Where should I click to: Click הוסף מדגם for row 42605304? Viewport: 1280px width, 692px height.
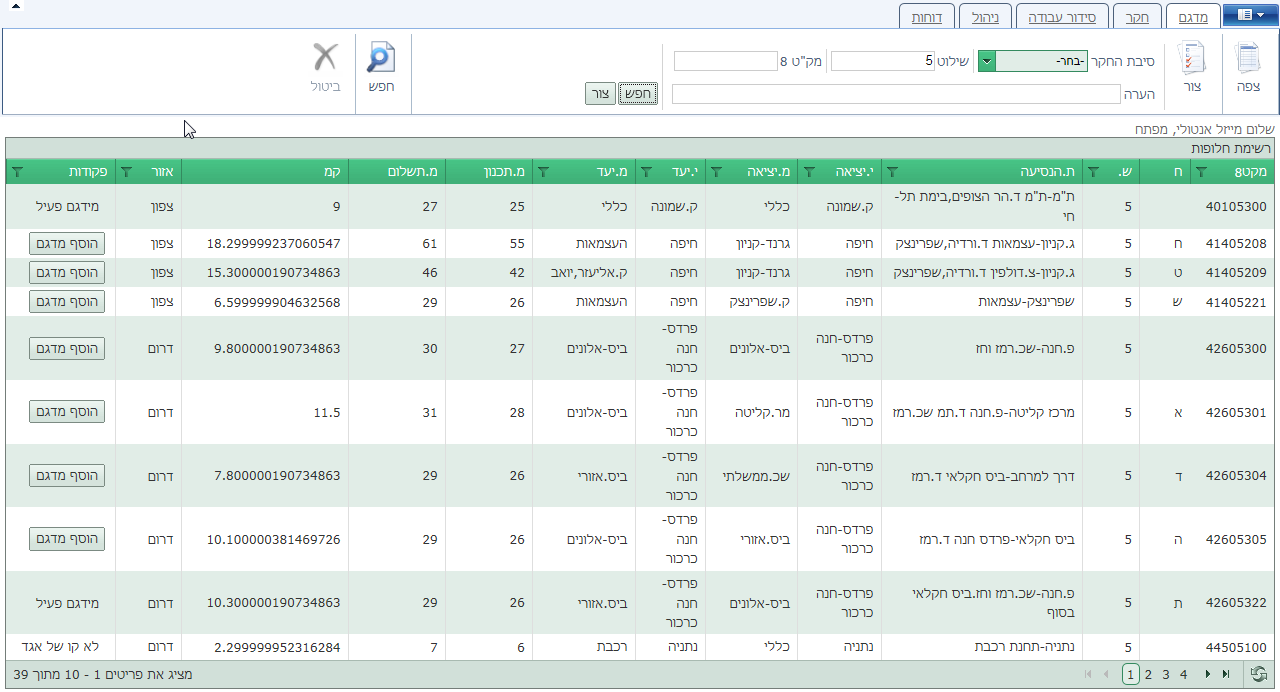[67, 475]
